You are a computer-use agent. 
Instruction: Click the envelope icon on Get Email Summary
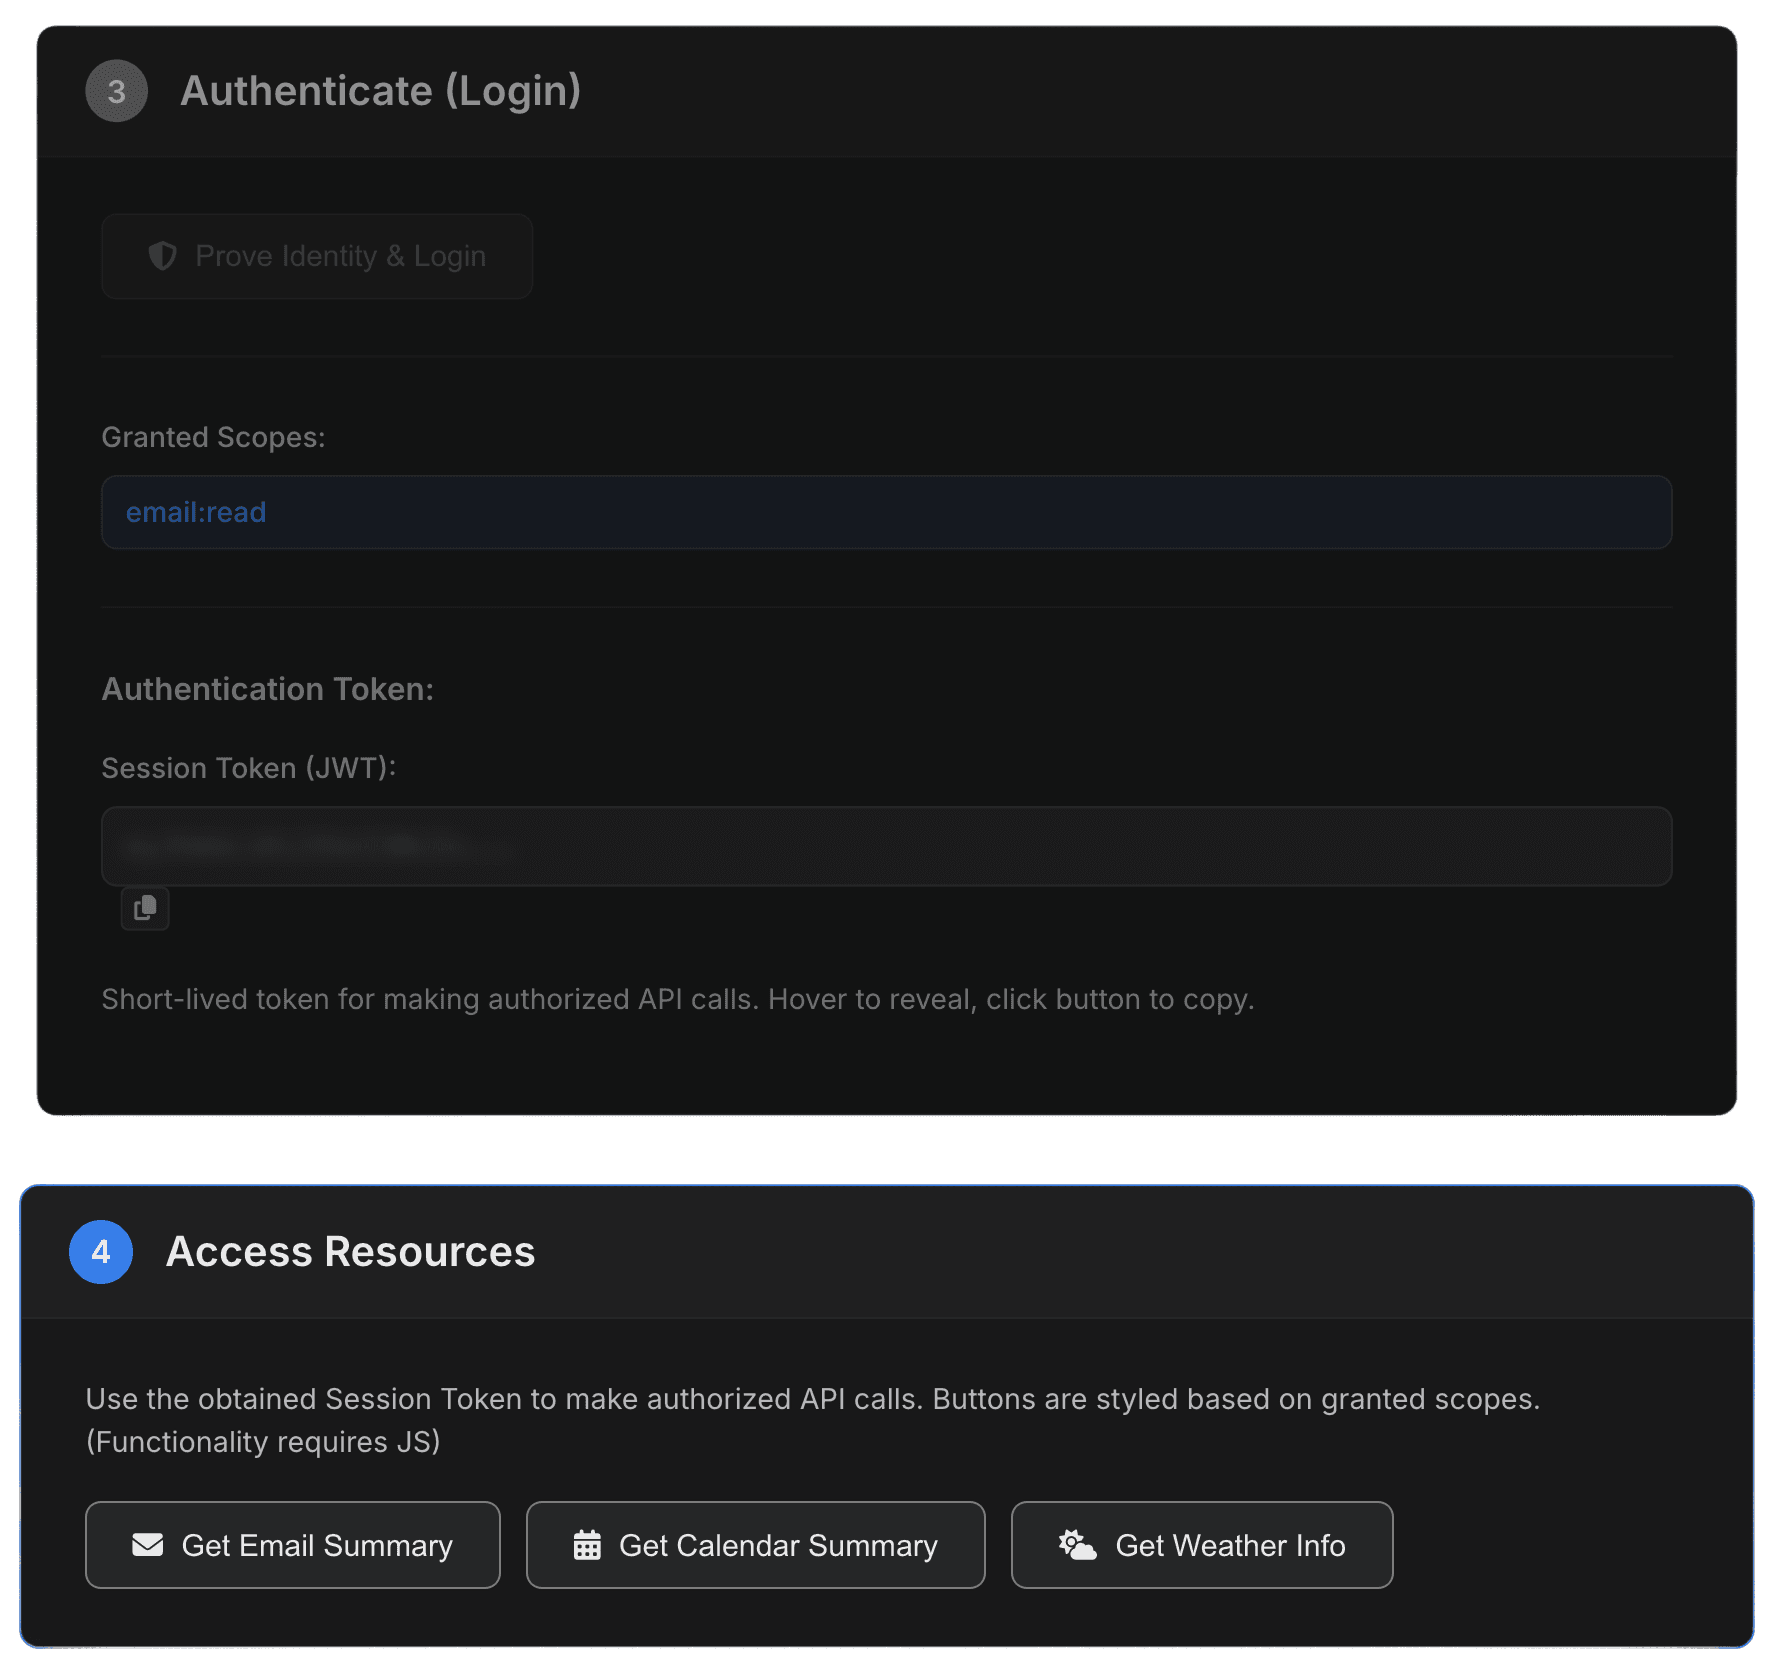tap(148, 1545)
